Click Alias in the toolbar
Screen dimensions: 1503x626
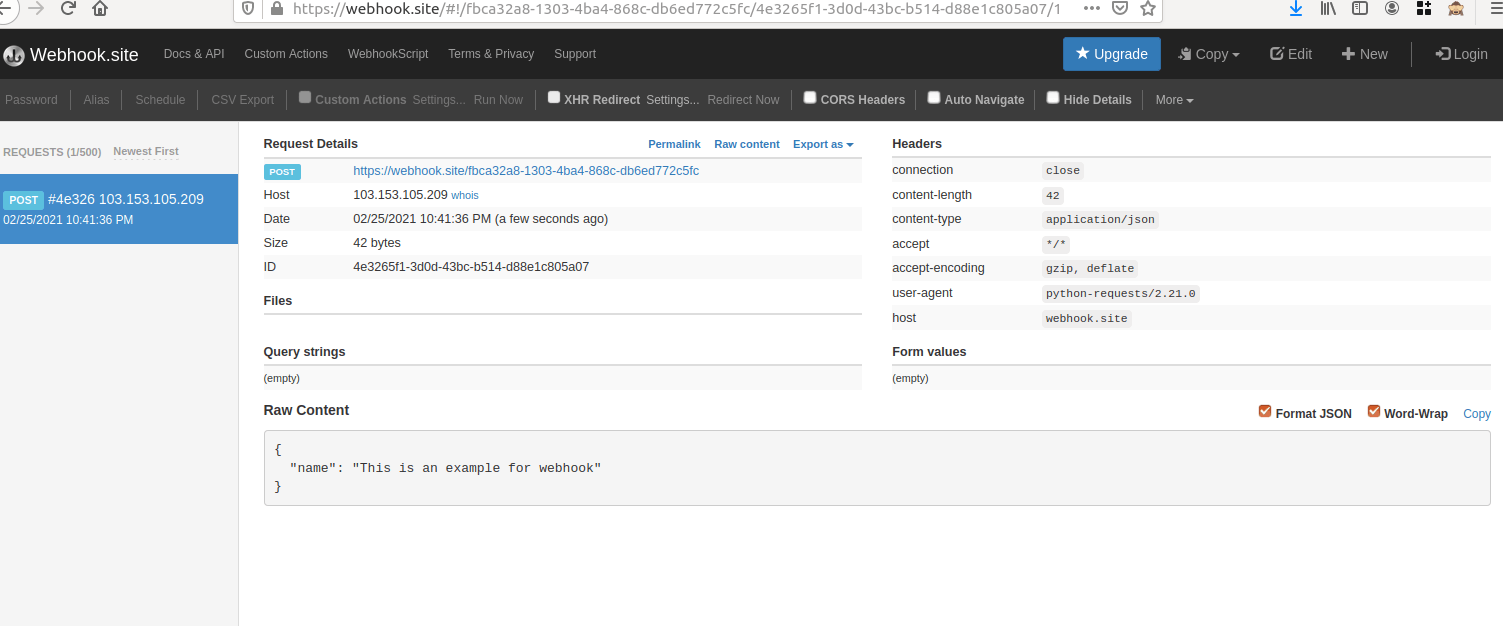(97, 100)
